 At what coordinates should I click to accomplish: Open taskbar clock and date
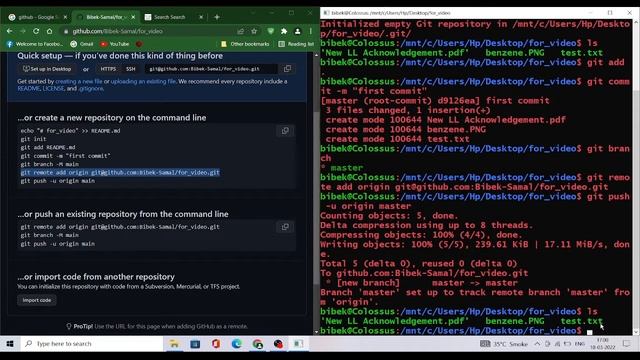point(602,344)
